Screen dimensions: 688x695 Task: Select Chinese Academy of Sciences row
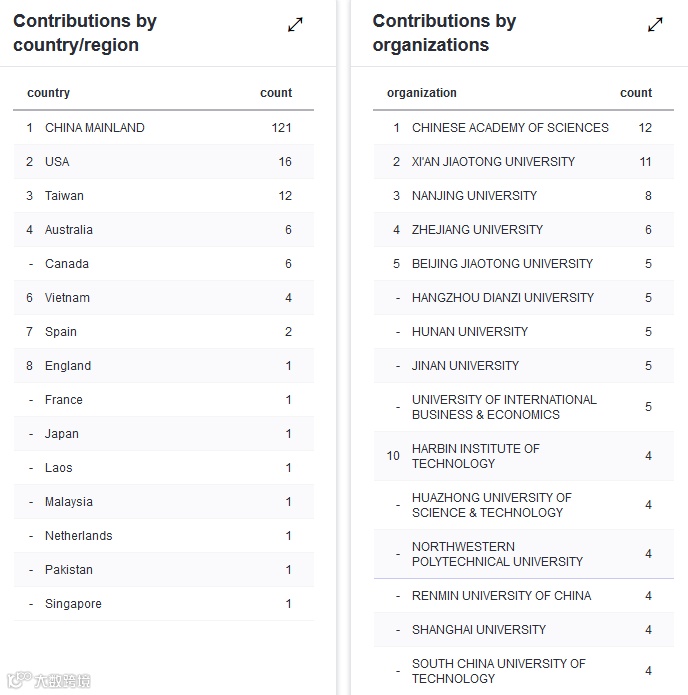tap(510, 128)
